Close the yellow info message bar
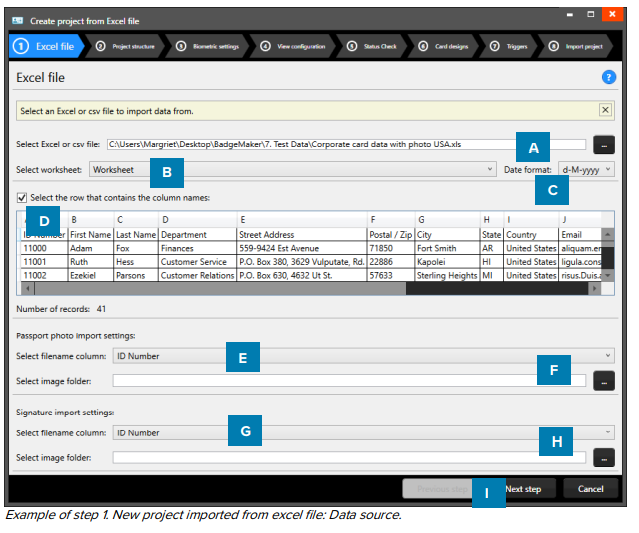The image size is (639, 533). pos(605,110)
